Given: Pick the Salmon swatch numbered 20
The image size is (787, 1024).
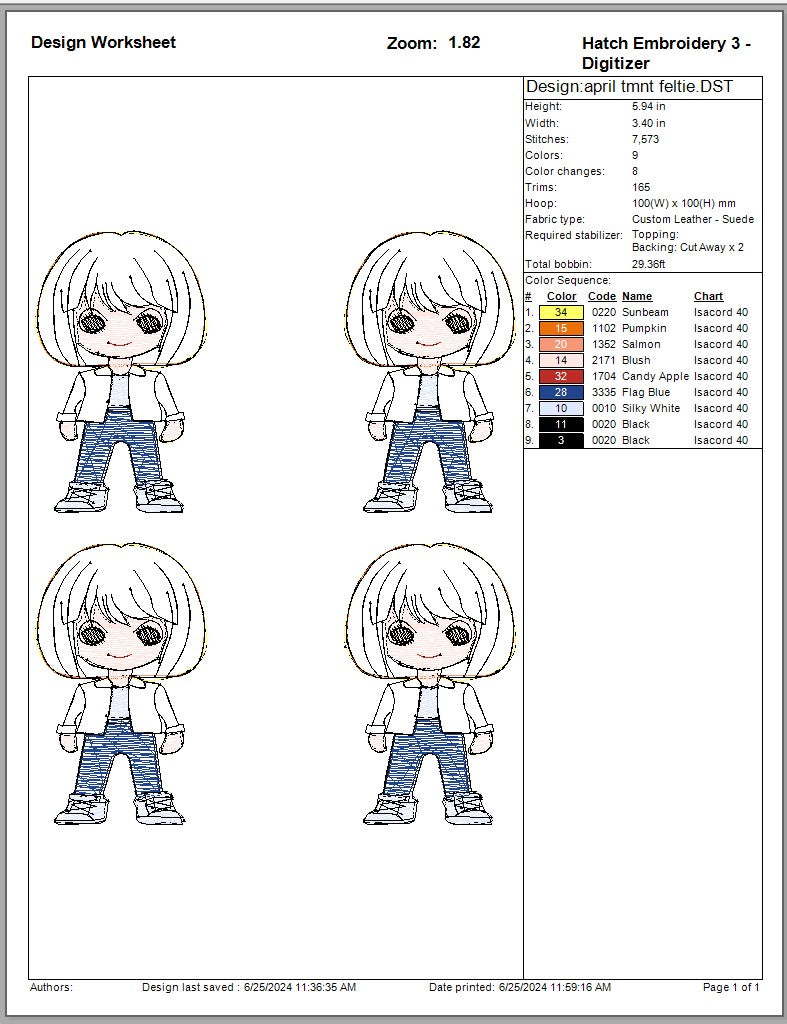Looking at the screenshot, I should click(561, 344).
